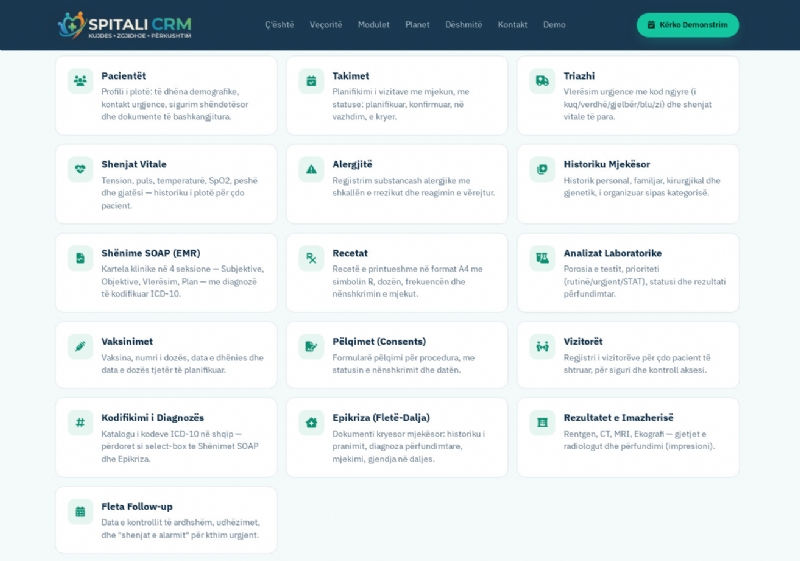This screenshot has width=800, height=561.
Task: Click the 'Regjistri i vizitorëve' description
Action: click(637, 364)
